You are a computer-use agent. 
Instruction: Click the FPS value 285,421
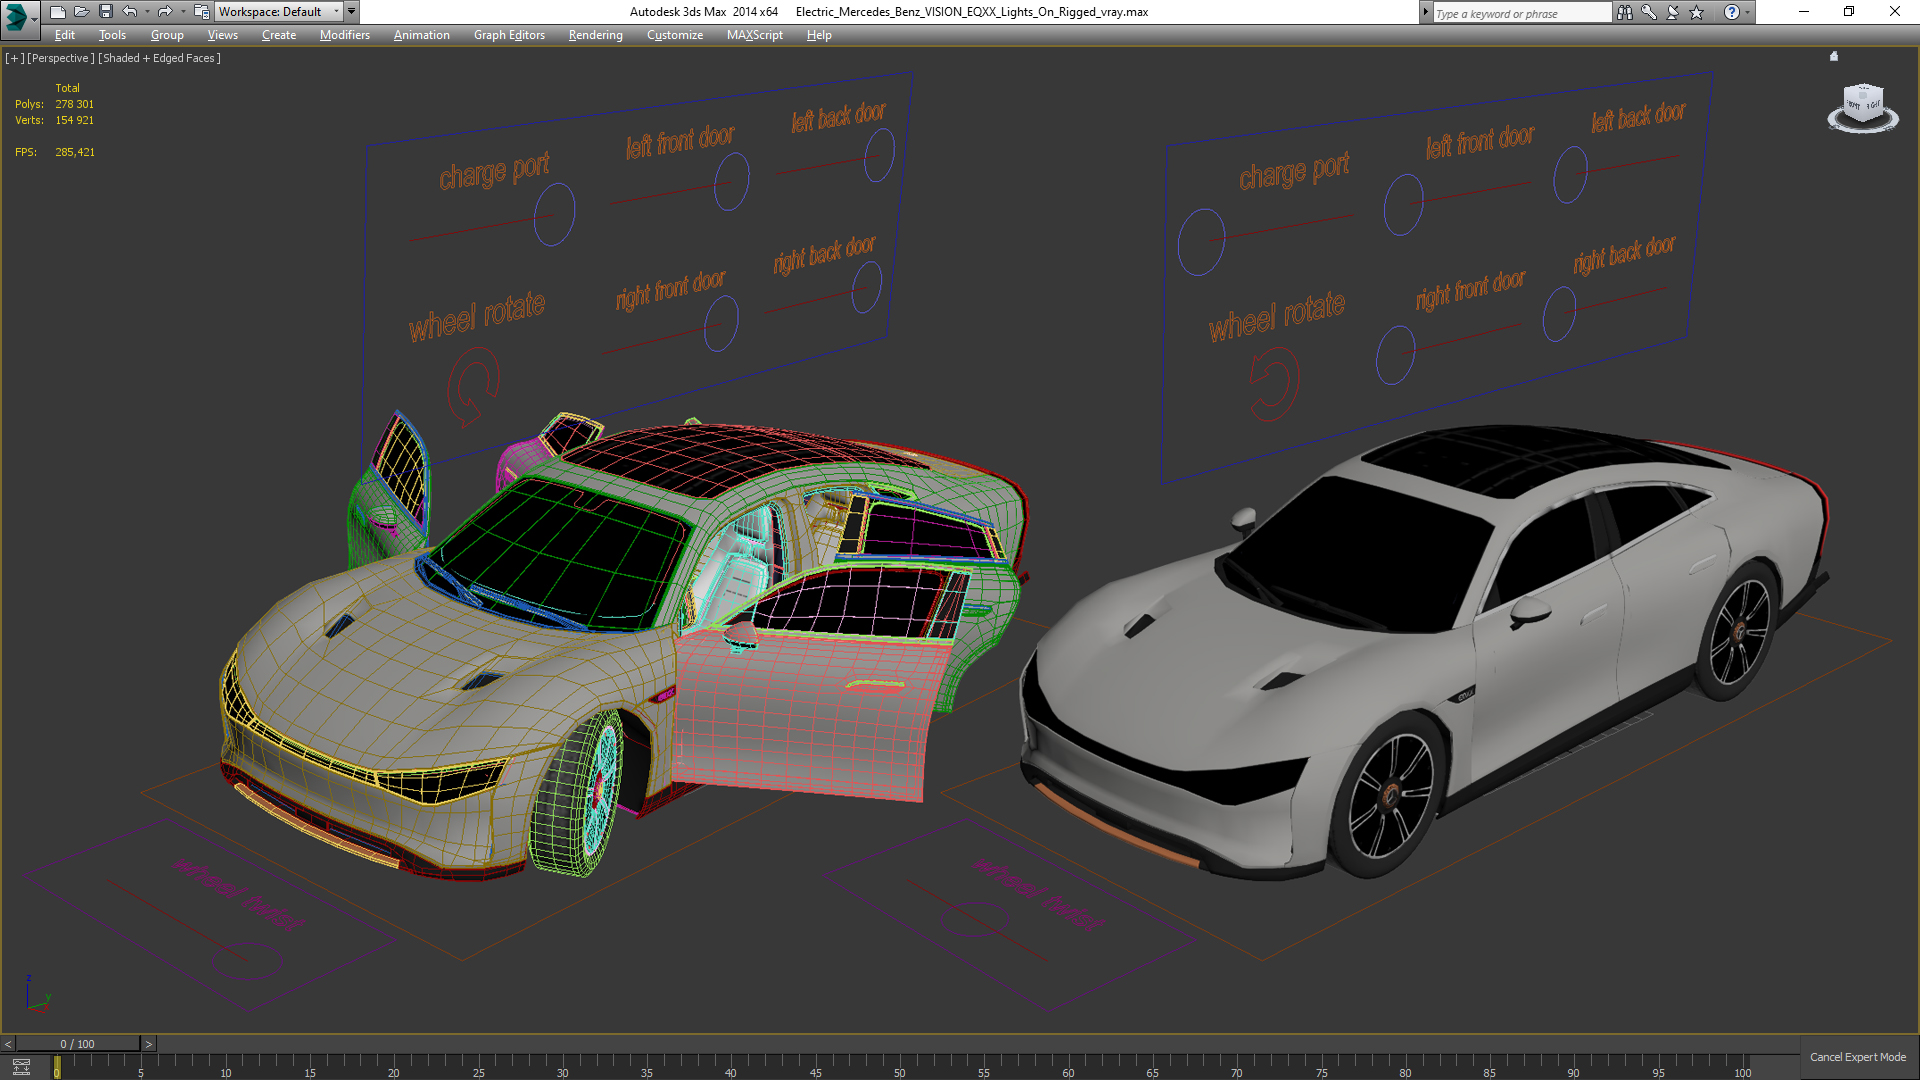tap(75, 152)
